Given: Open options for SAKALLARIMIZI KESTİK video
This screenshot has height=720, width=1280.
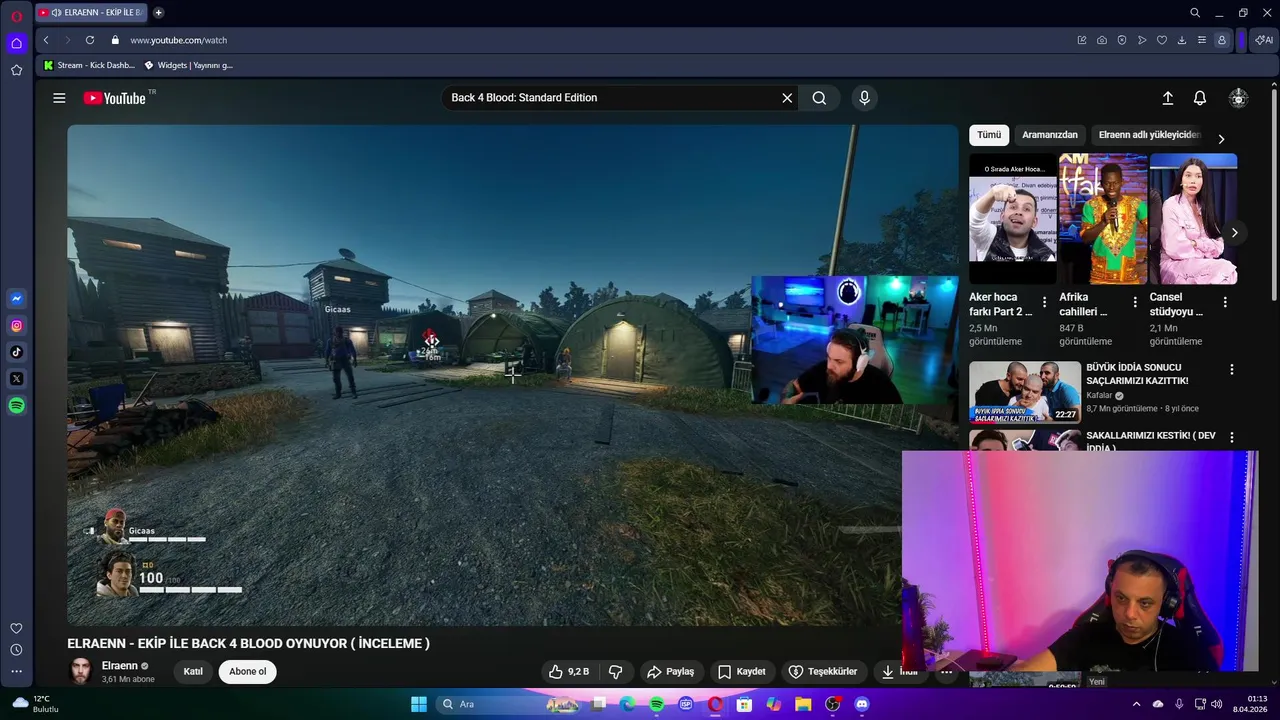Looking at the screenshot, I should coord(1231,438).
